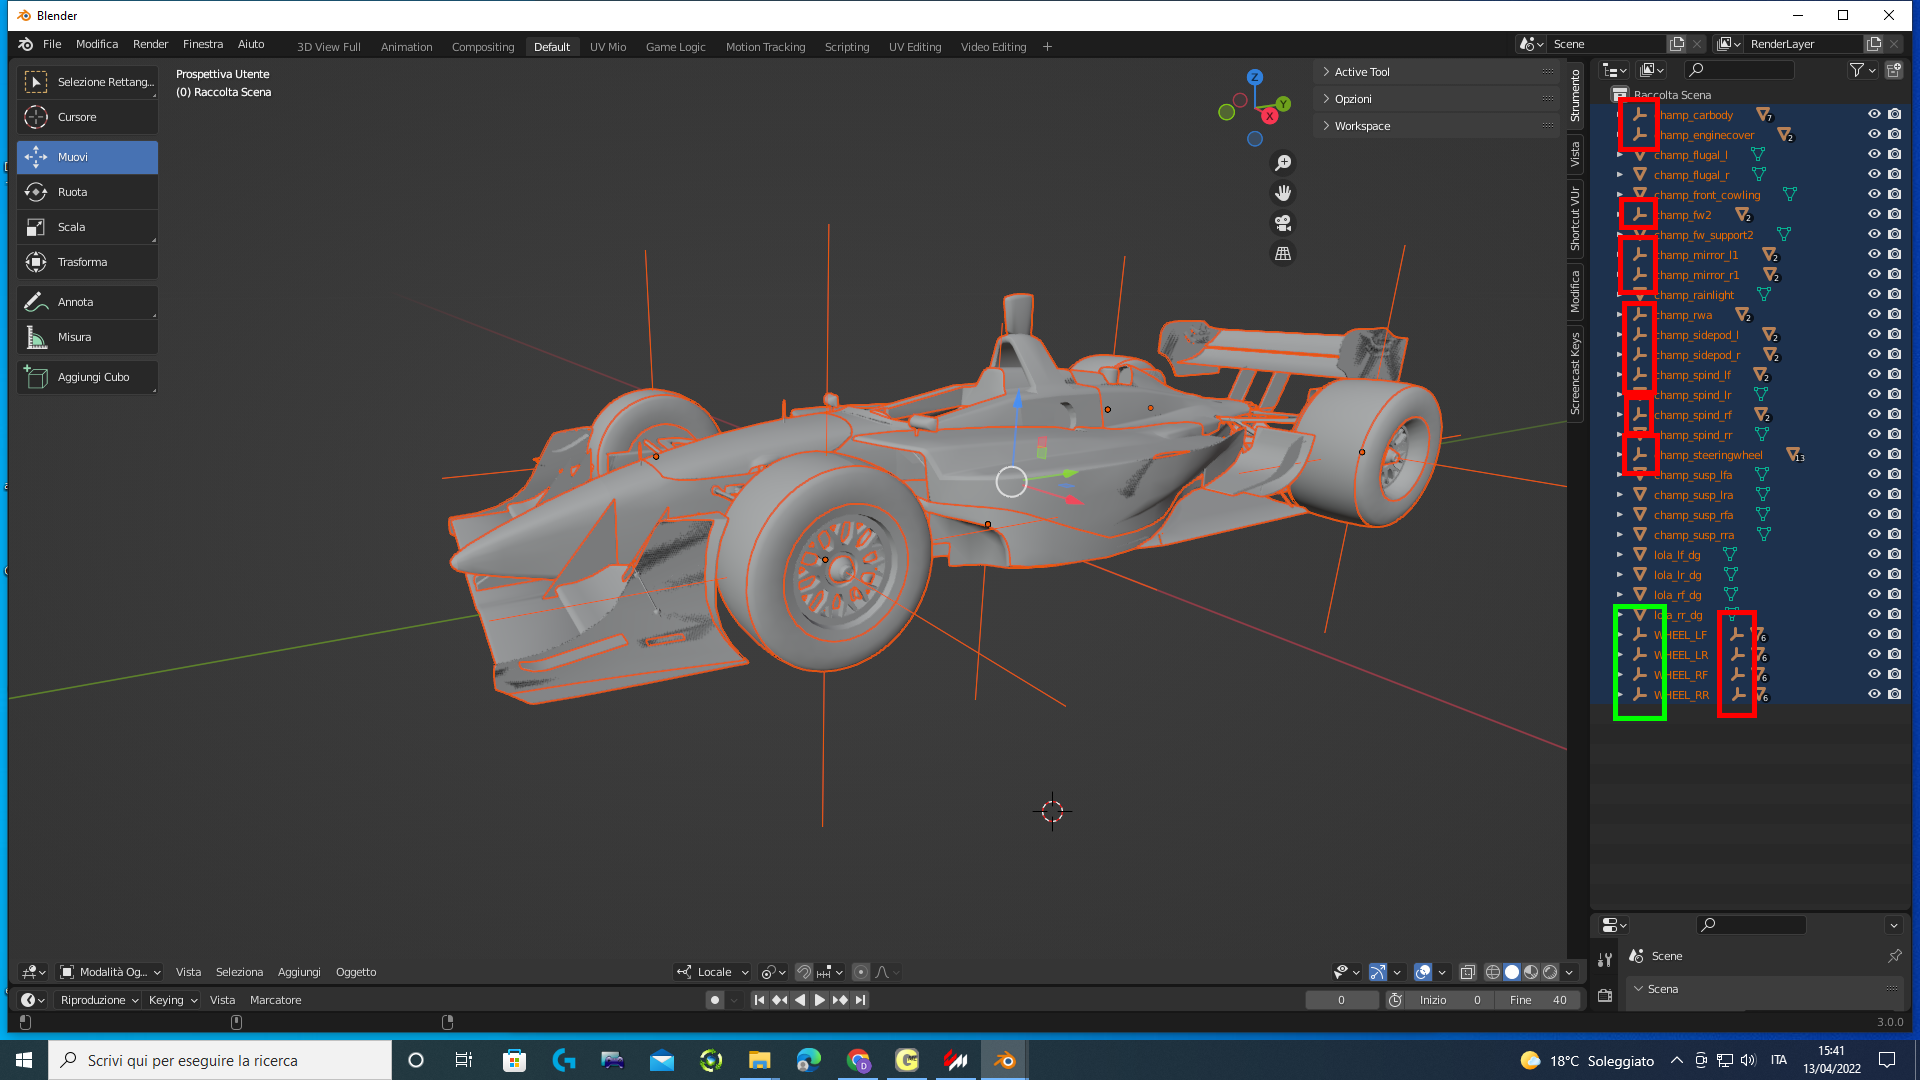This screenshot has width=1920, height=1080.
Task: Click the new collection icon in outliner
Action: pyautogui.click(x=1894, y=70)
